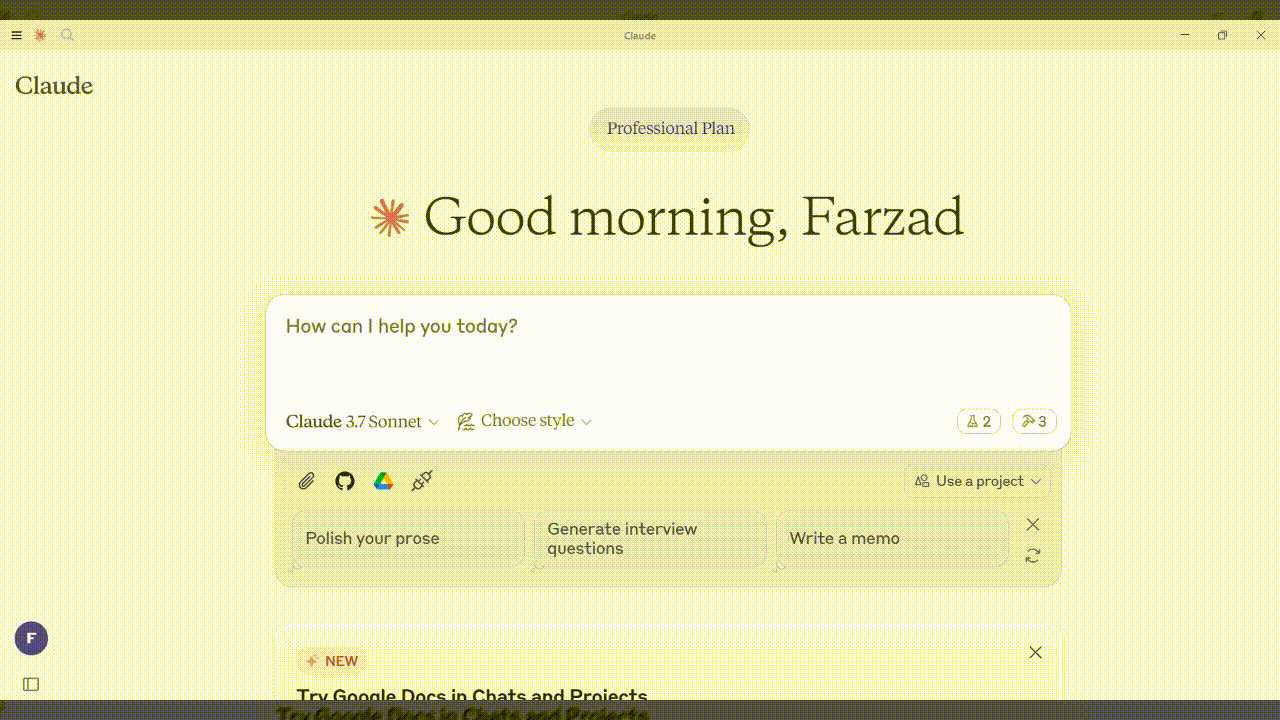
Task: Select the Write a memo suggestion
Action: pyautogui.click(x=891, y=538)
